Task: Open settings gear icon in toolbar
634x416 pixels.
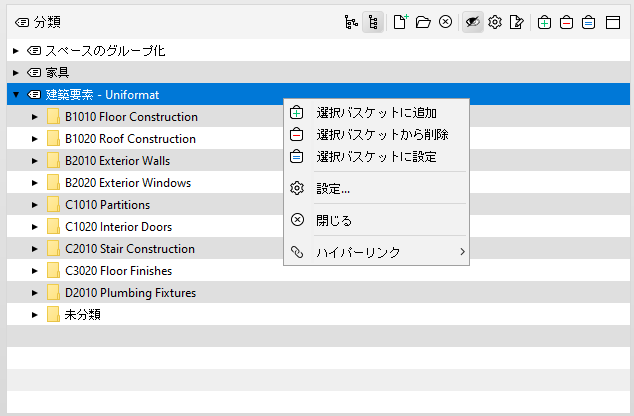Action: 495,22
